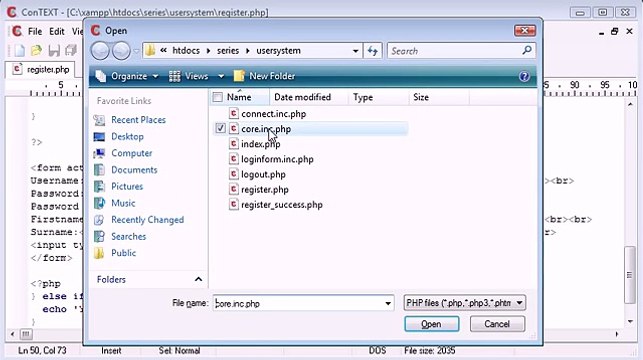
Task: Click the editor horizontal scrollbar thumb
Action: [26, 334]
